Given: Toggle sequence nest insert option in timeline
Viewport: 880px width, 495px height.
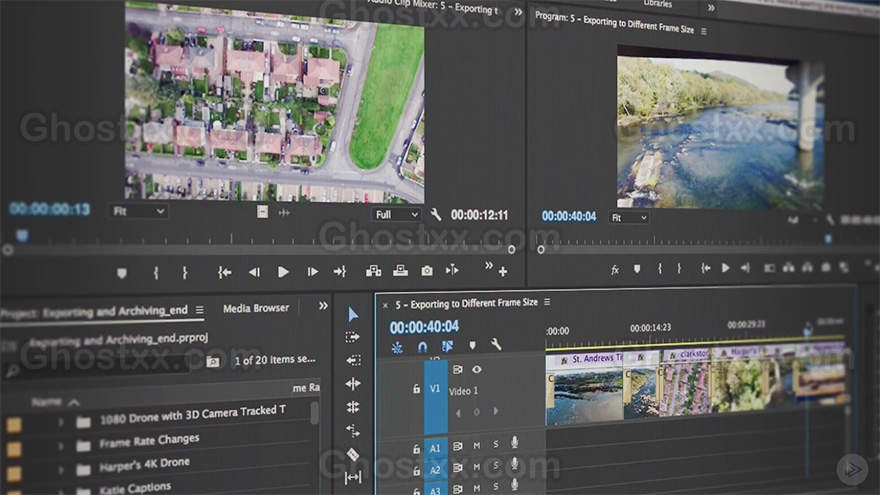Looking at the screenshot, I should click(397, 348).
